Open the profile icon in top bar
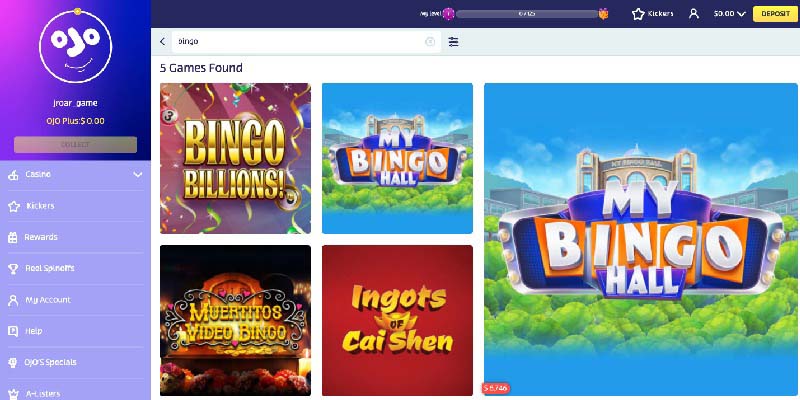The width and height of the screenshot is (800, 400). [x=694, y=14]
